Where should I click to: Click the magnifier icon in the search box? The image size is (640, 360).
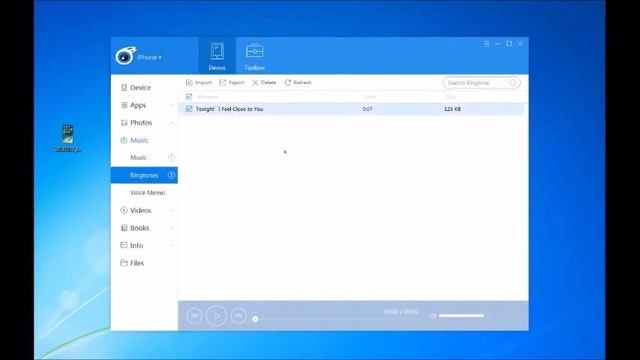point(513,83)
